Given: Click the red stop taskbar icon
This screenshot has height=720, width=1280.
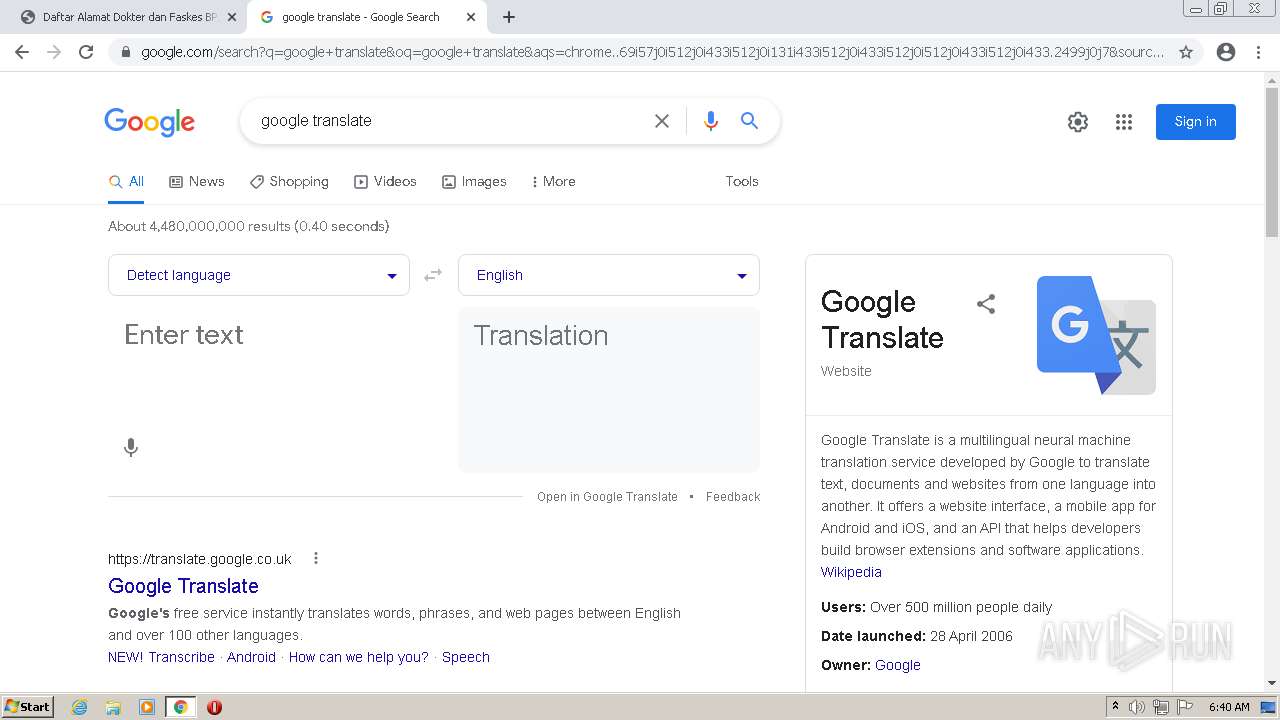Looking at the screenshot, I should pyautogui.click(x=214, y=707).
